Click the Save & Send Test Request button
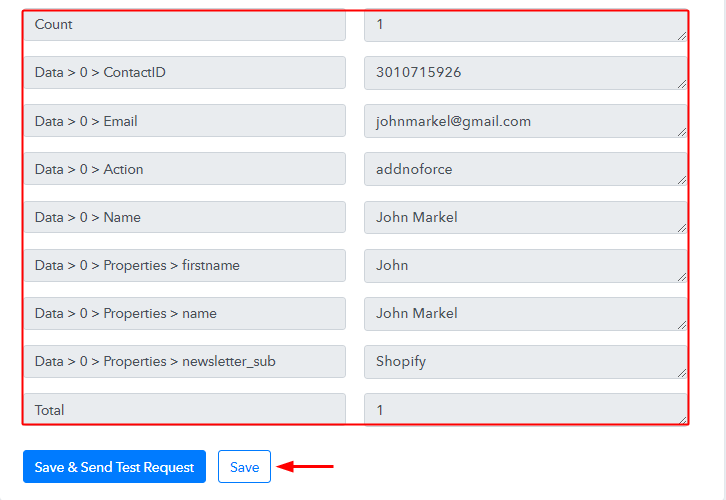The height and width of the screenshot is (500, 726). 114,467
